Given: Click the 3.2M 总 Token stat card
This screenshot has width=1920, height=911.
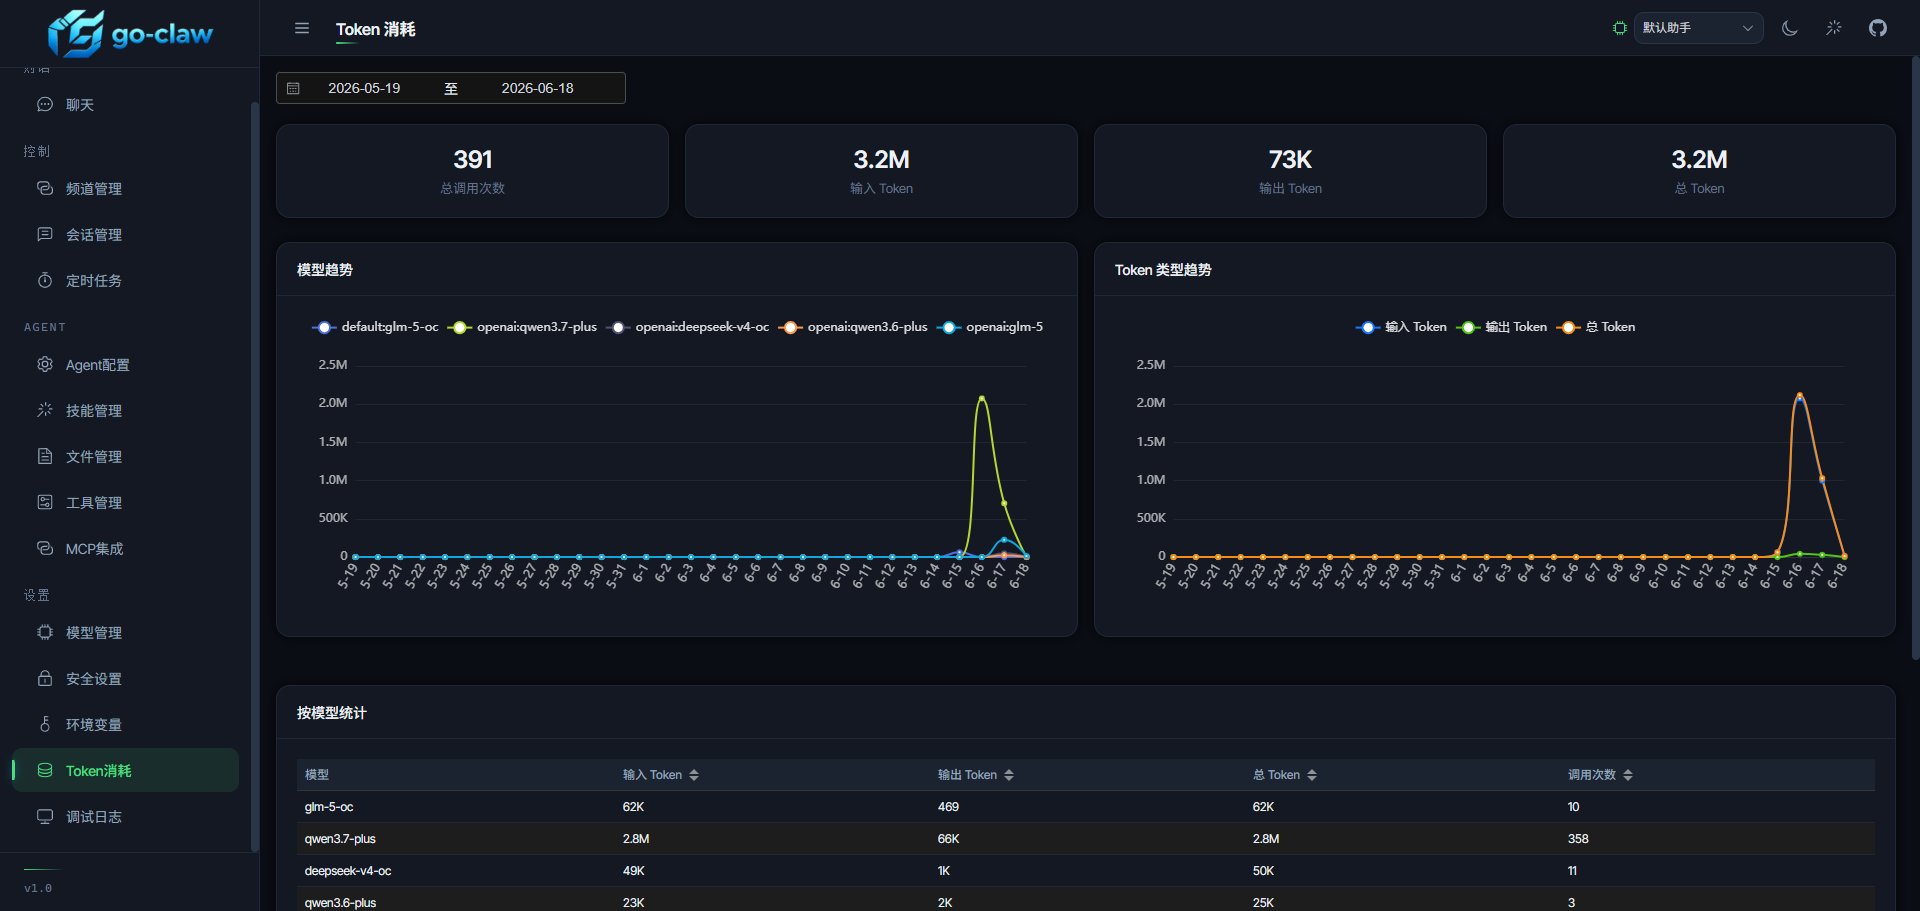Looking at the screenshot, I should coord(1699,171).
